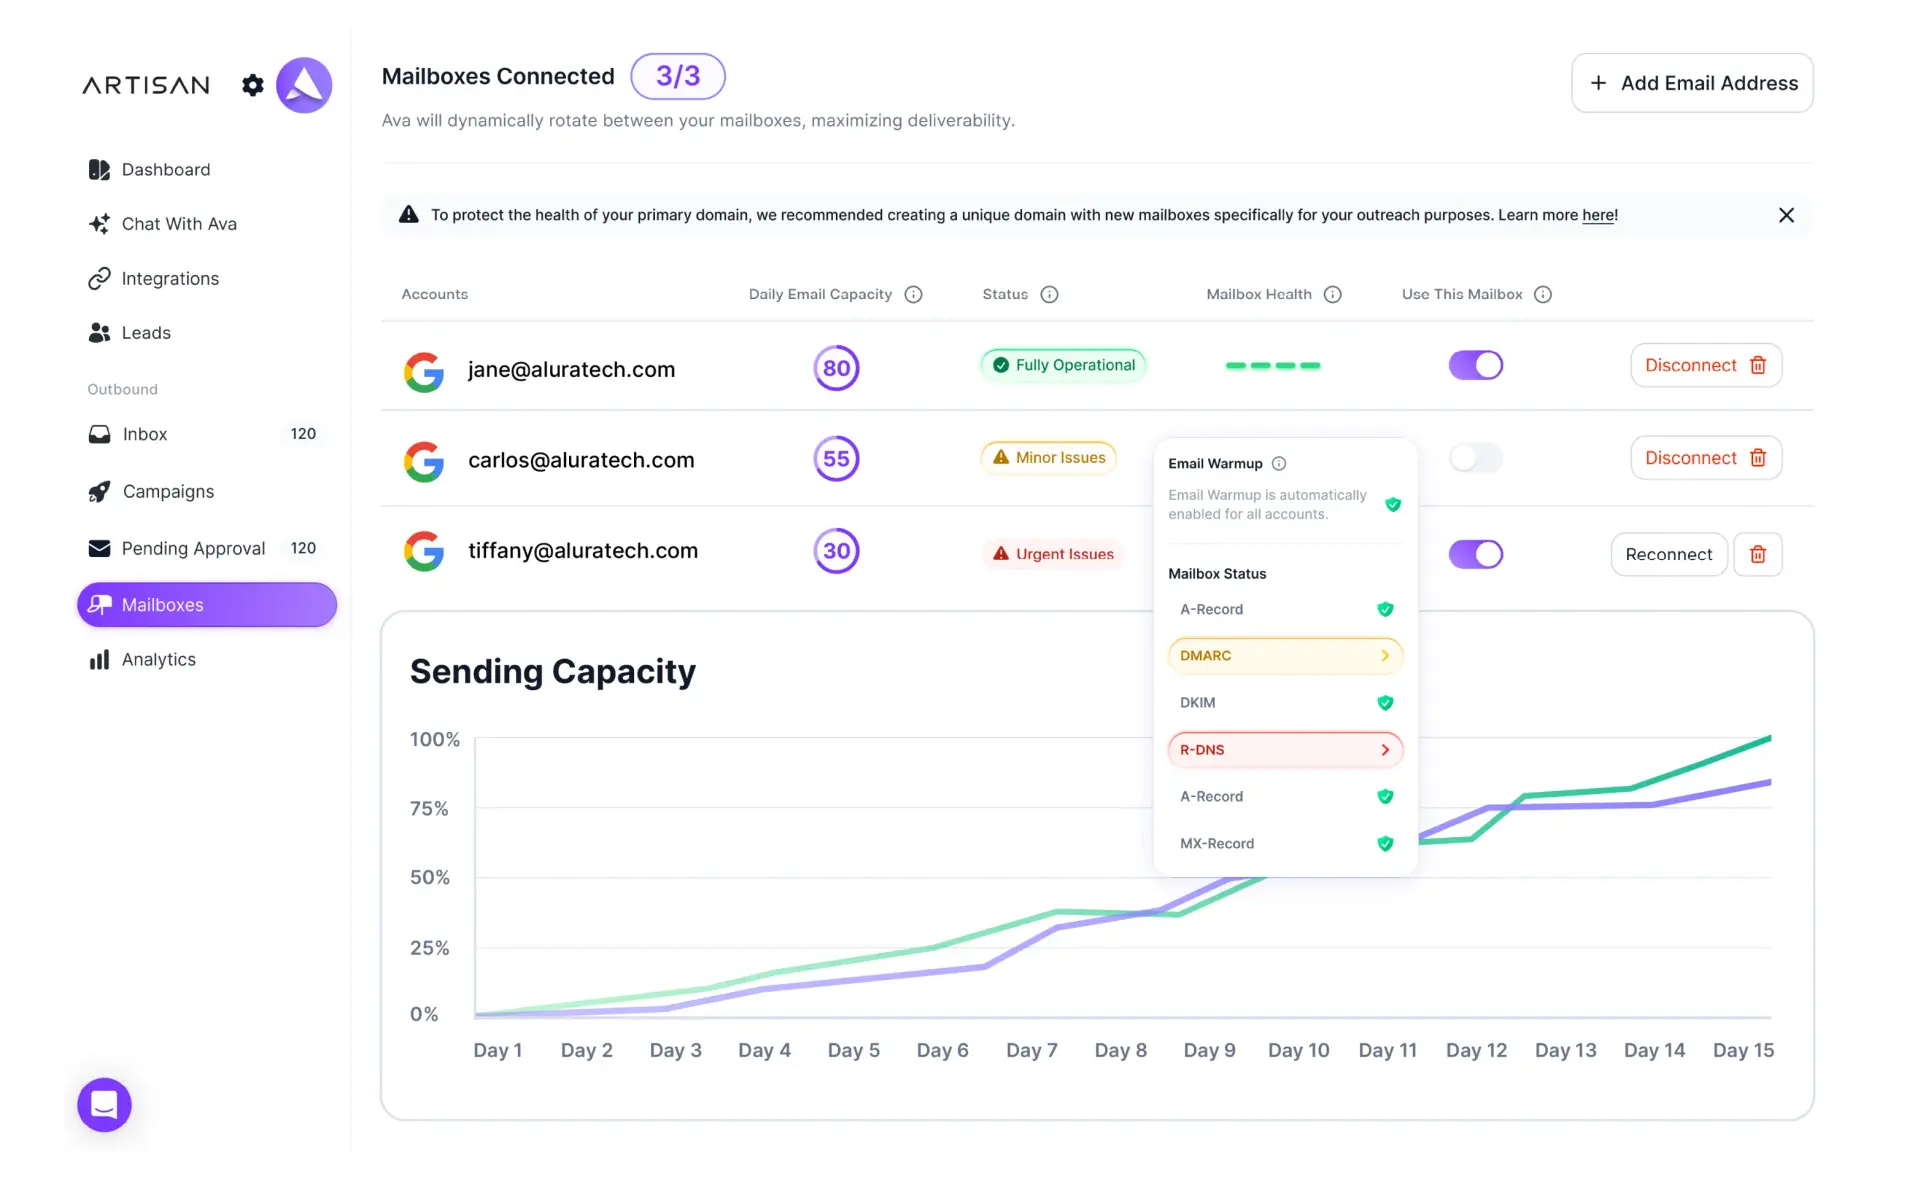Click the trash icon beside Reconnect
This screenshot has width=1920, height=1179.
click(1757, 554)
